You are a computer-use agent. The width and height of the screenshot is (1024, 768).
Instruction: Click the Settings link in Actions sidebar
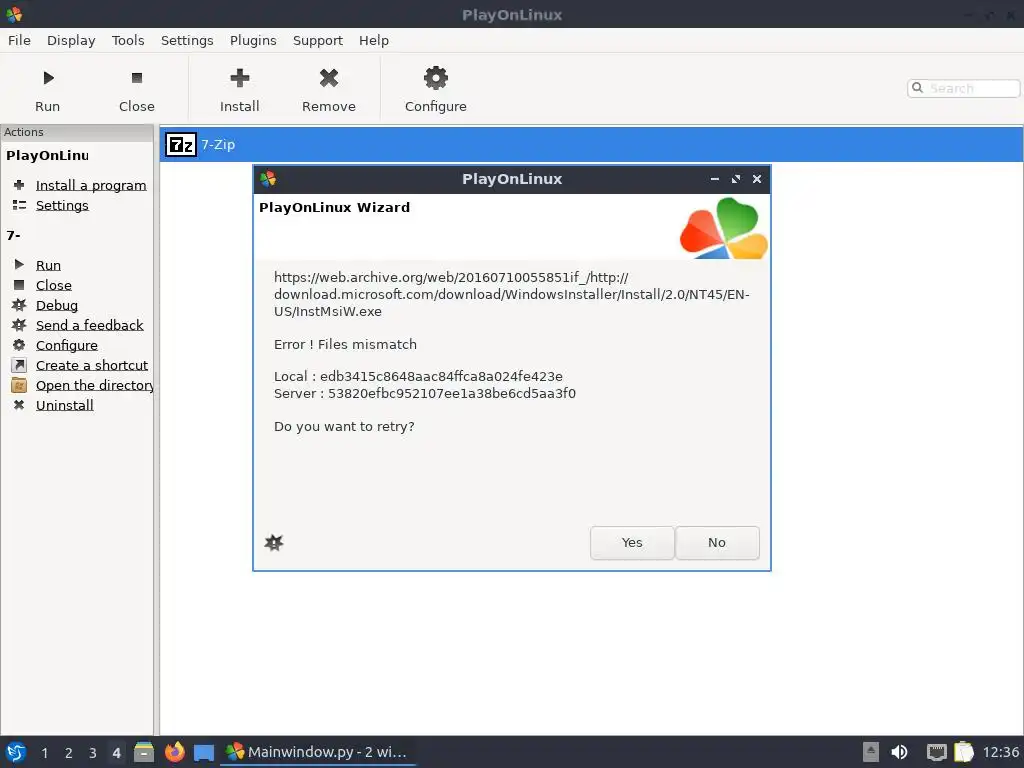(x=62, y=205)
